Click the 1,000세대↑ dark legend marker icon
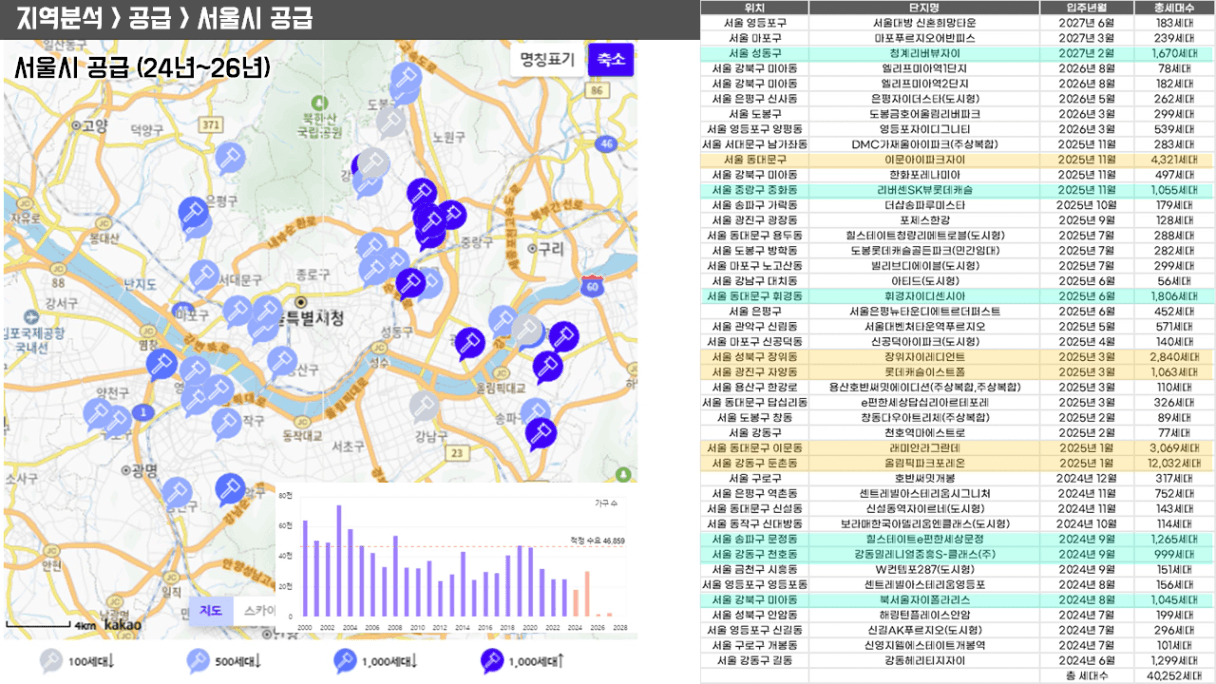Viewport: 1216px width, 684px height. (x=491, y=661)
